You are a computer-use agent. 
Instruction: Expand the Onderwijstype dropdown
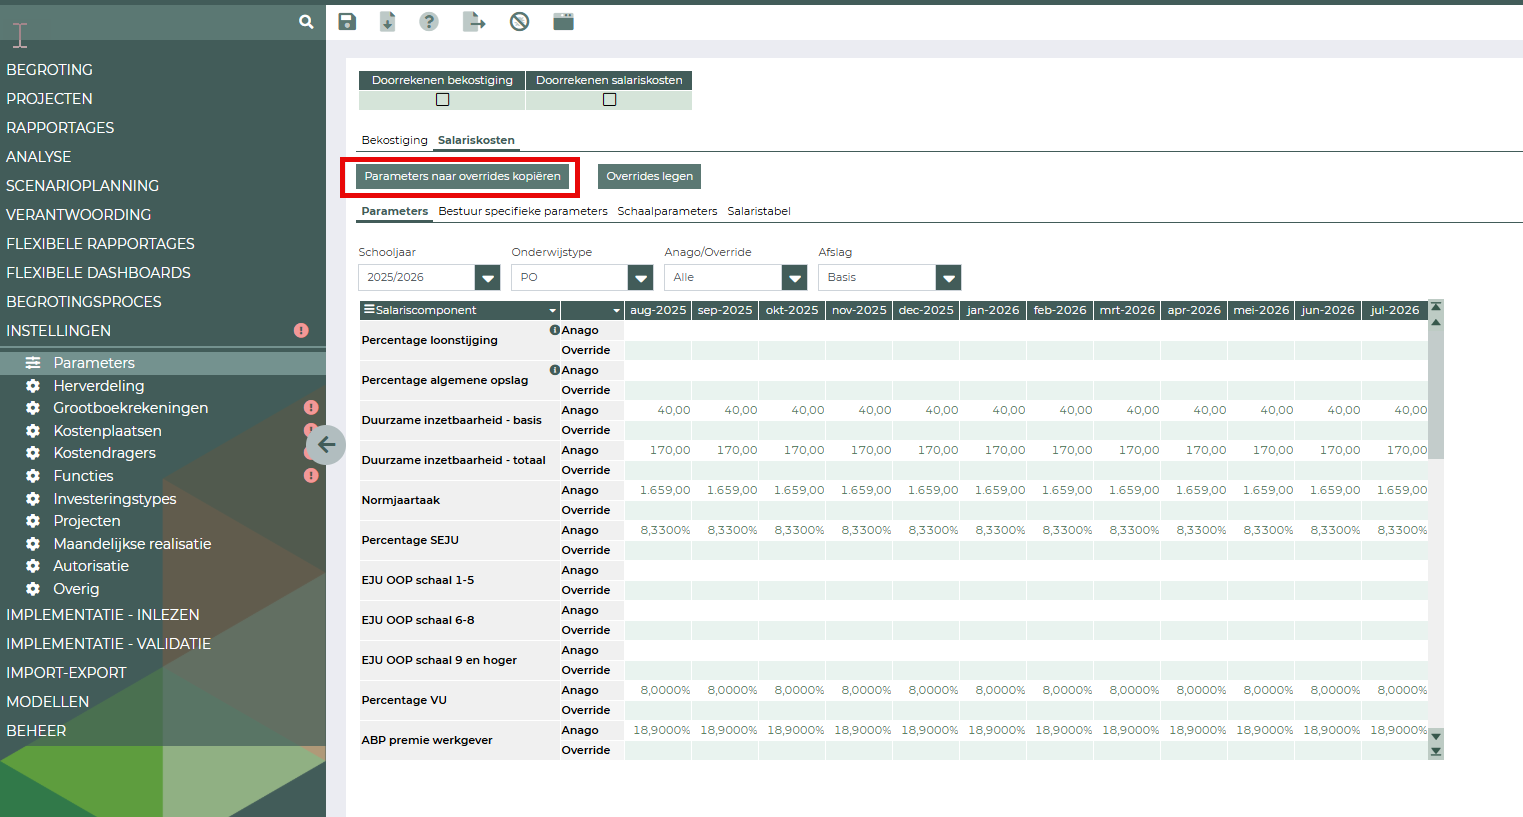click(x=640, y=278)
